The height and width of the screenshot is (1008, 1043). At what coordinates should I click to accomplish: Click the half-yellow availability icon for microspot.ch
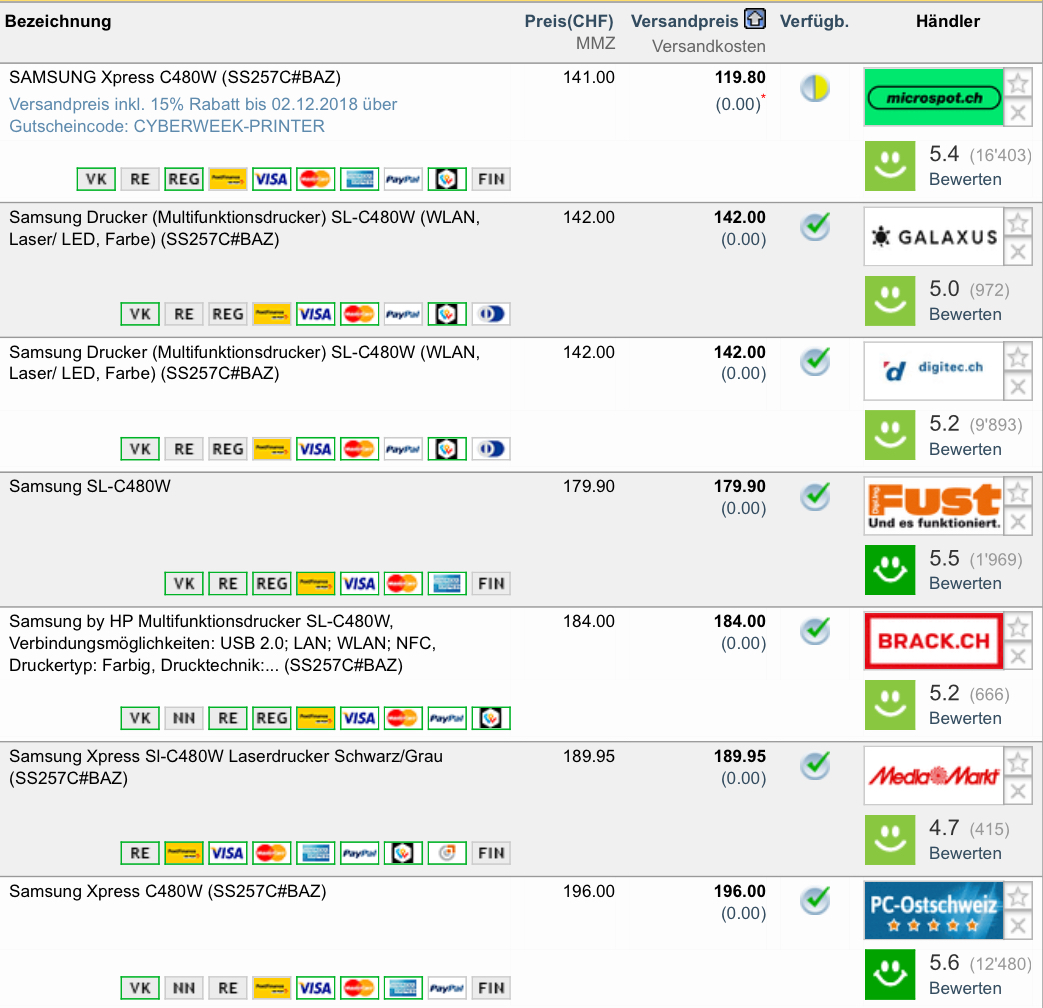pos(815,90)
